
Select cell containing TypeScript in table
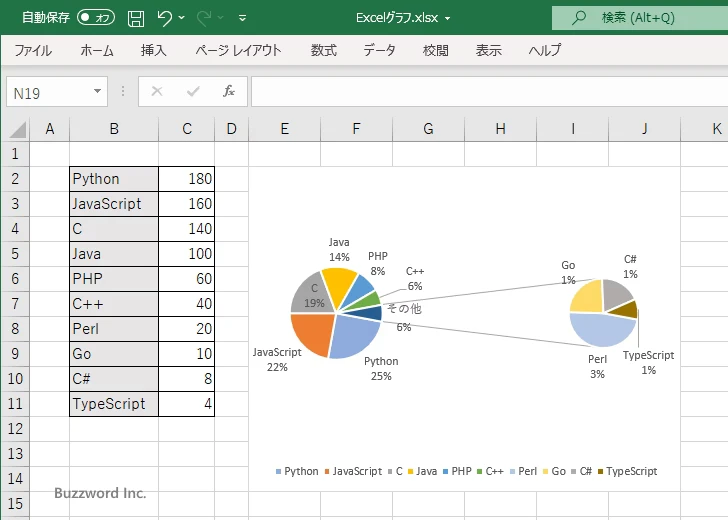click(114, 404)
